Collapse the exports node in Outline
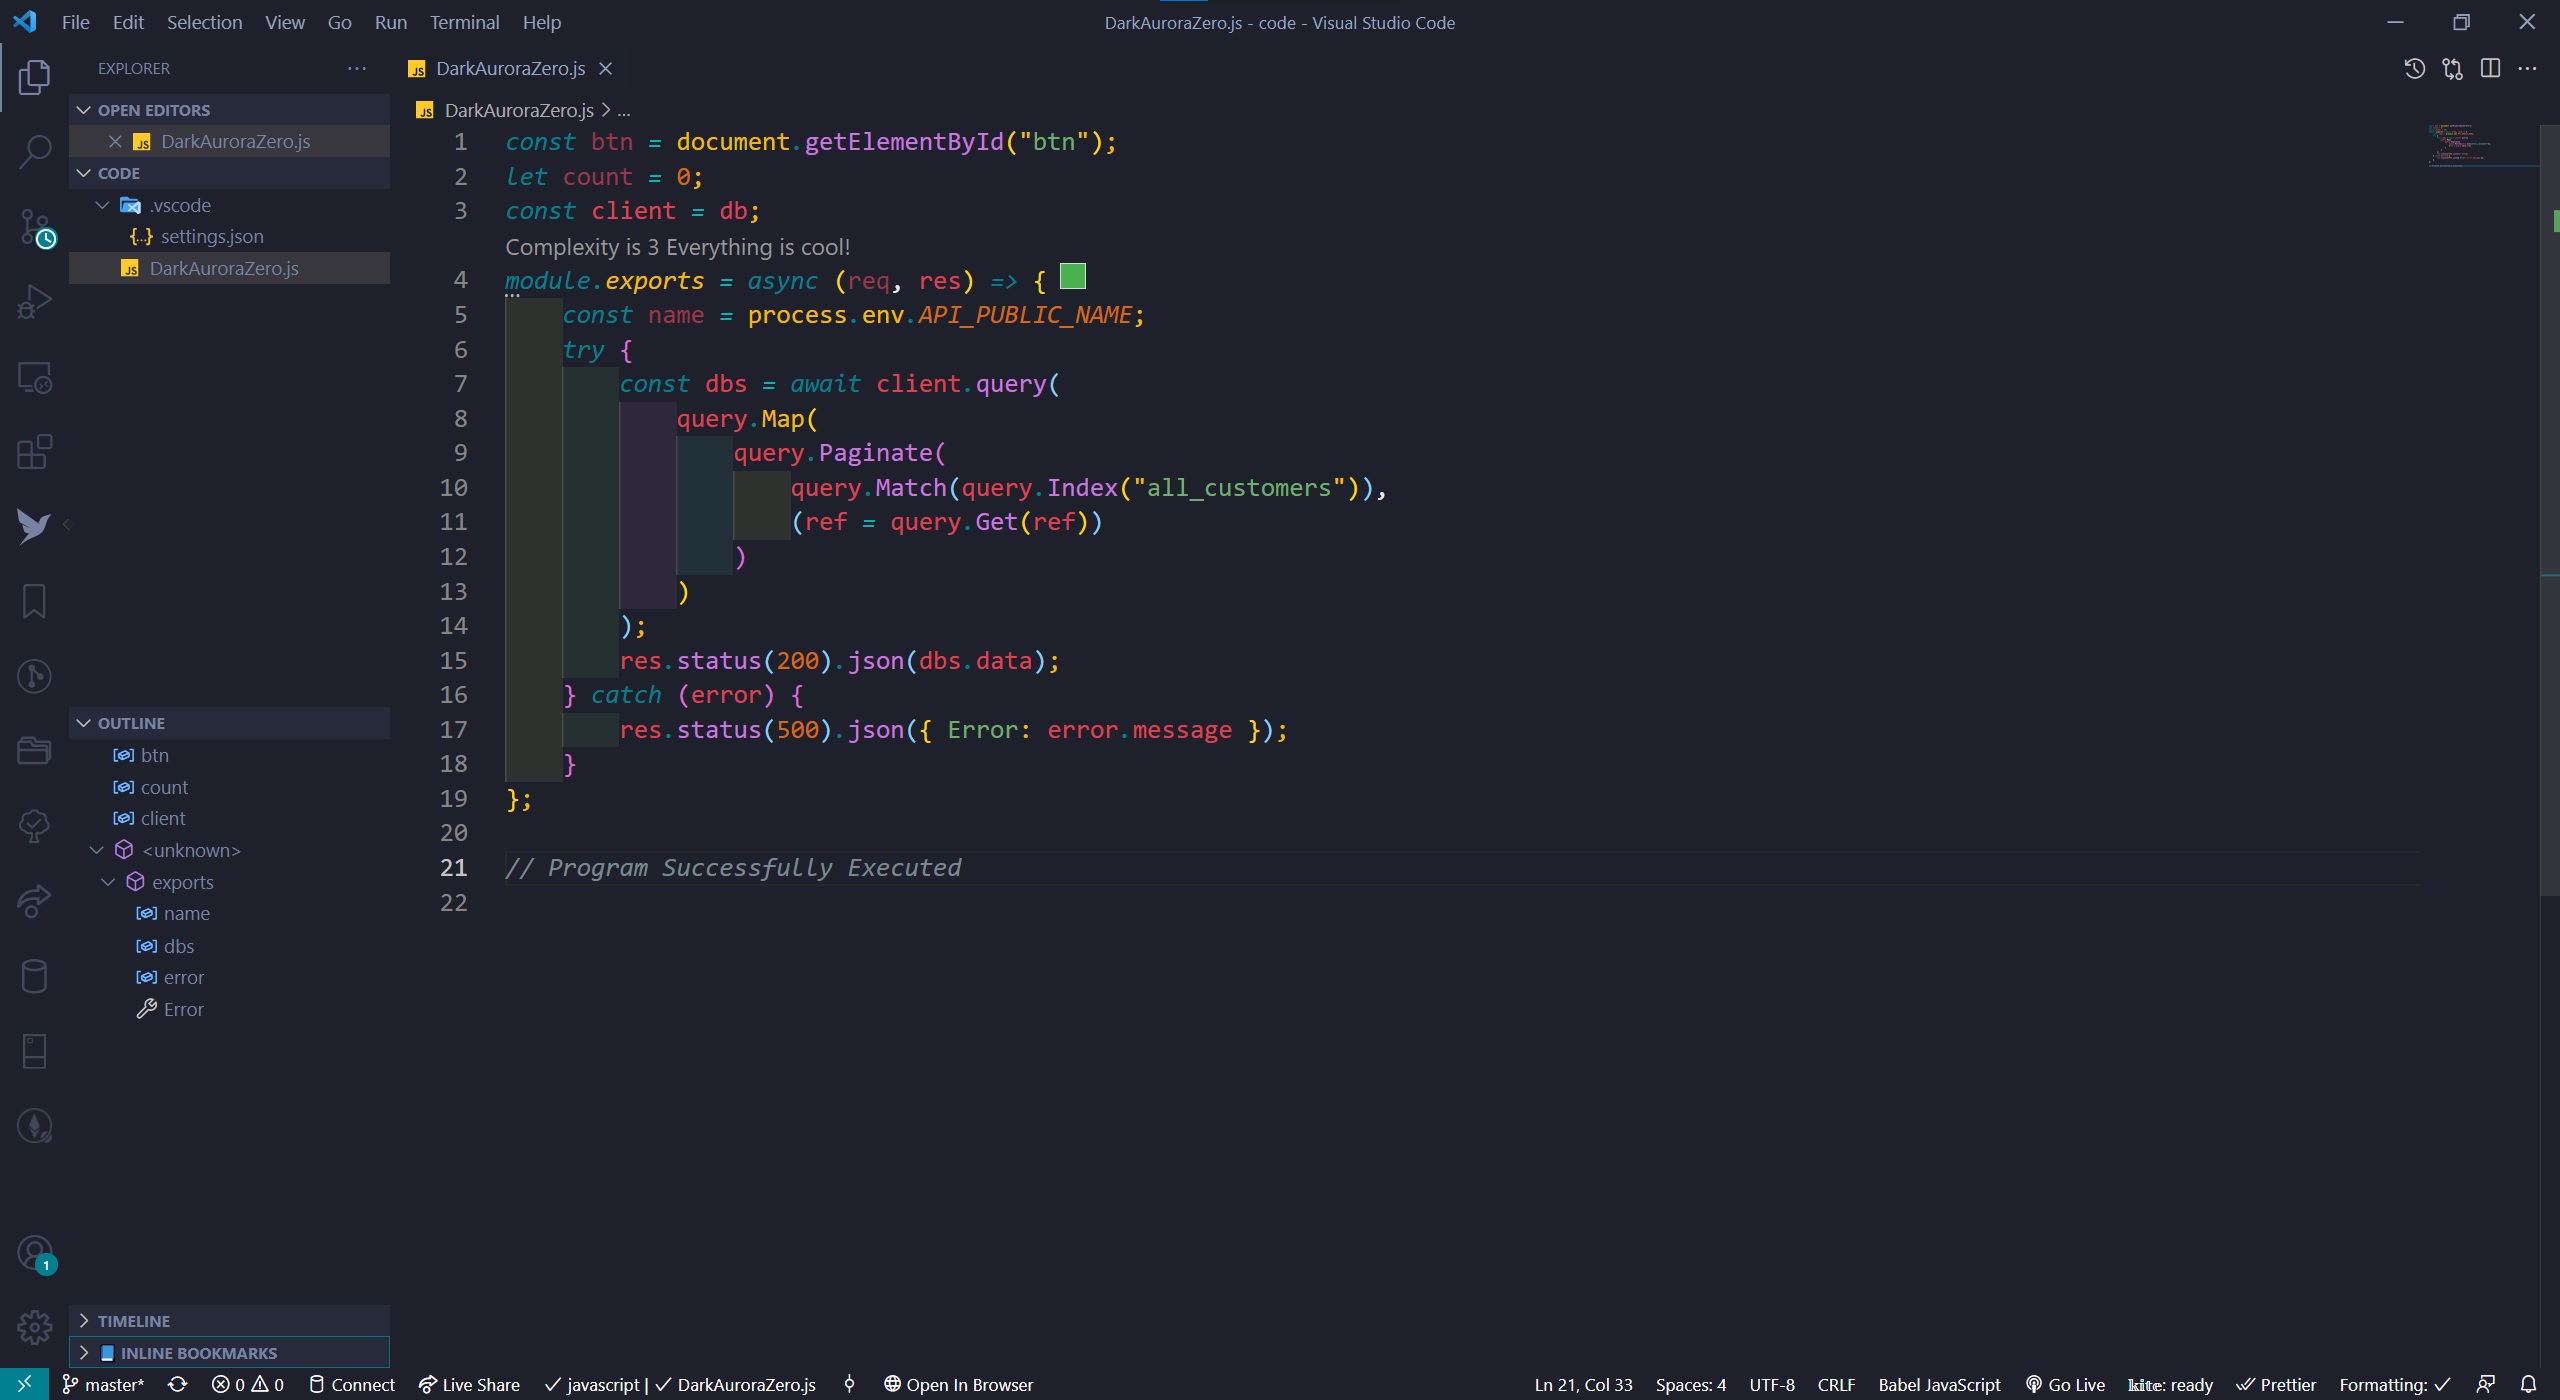 [108, 882]
